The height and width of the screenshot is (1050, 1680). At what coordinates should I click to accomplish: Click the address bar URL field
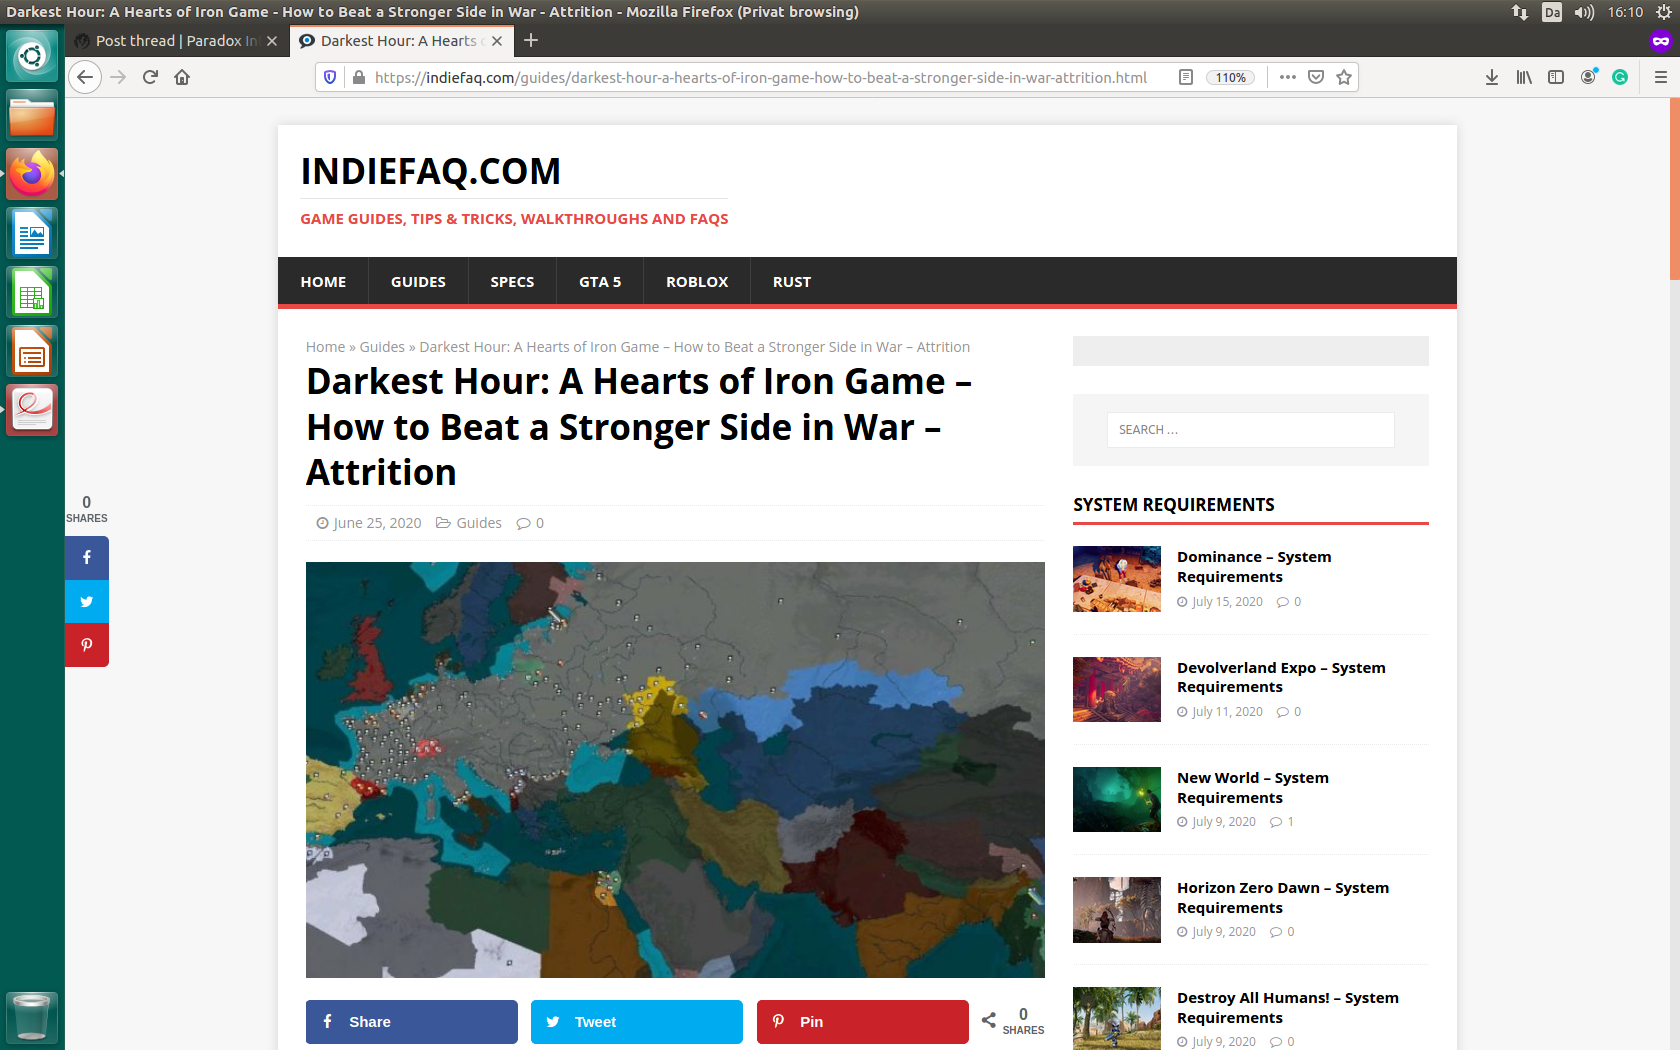point(760,77)
